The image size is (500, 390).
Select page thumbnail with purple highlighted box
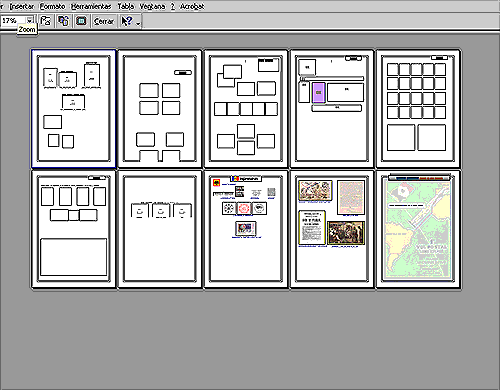pos(332,109)
